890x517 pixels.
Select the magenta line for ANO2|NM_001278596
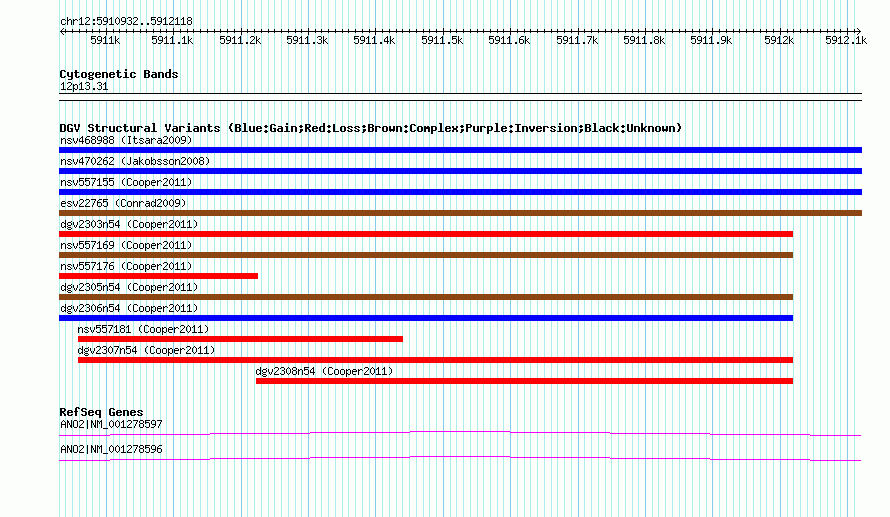pos(460,459)
